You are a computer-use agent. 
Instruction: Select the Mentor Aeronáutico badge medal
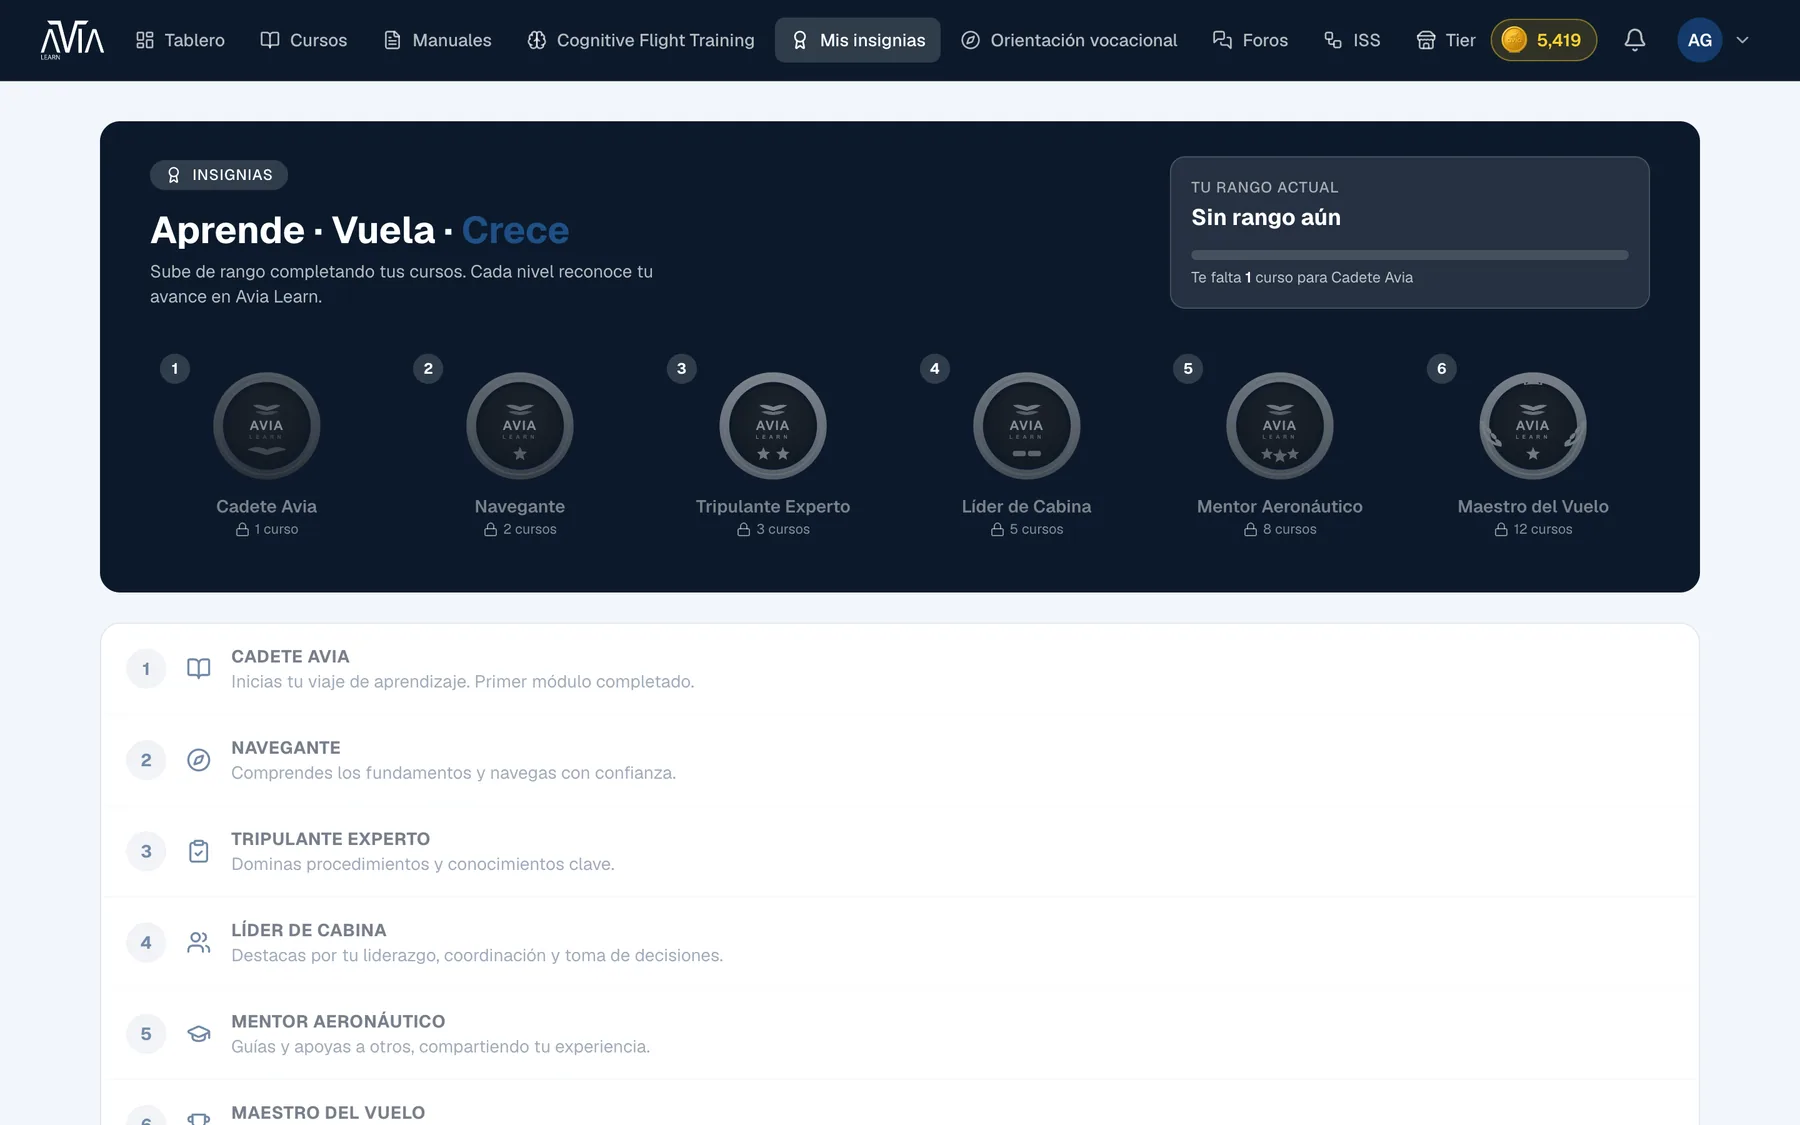1280,426
